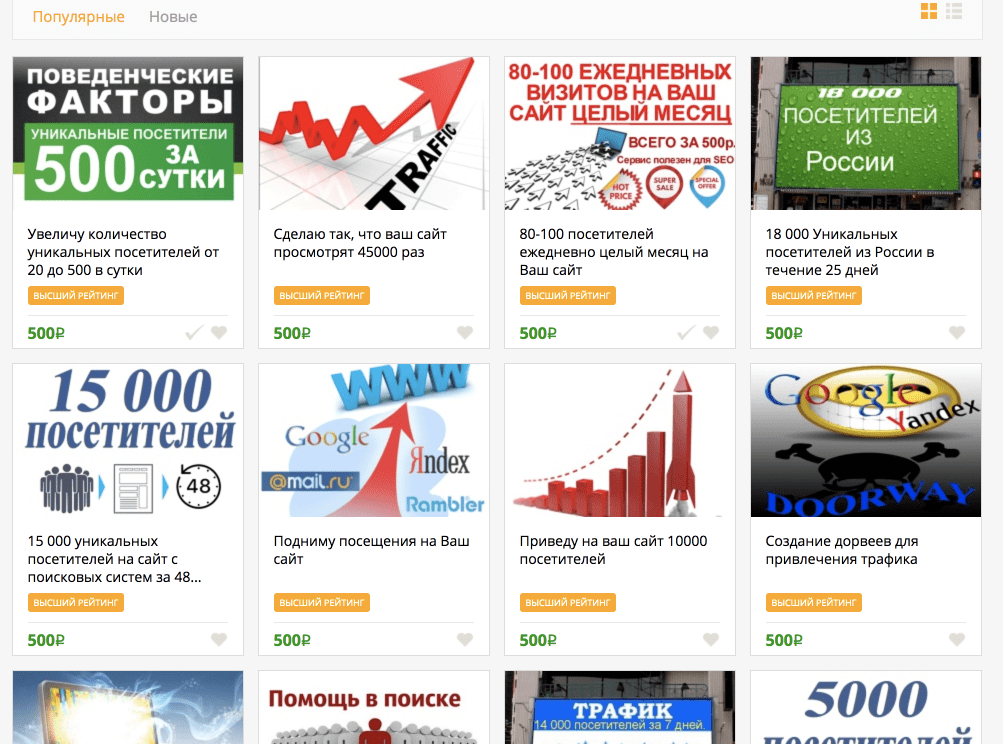Switch to list view layout icon
The height and width of the screenshot is (744, 1003).
pos(954,11)
